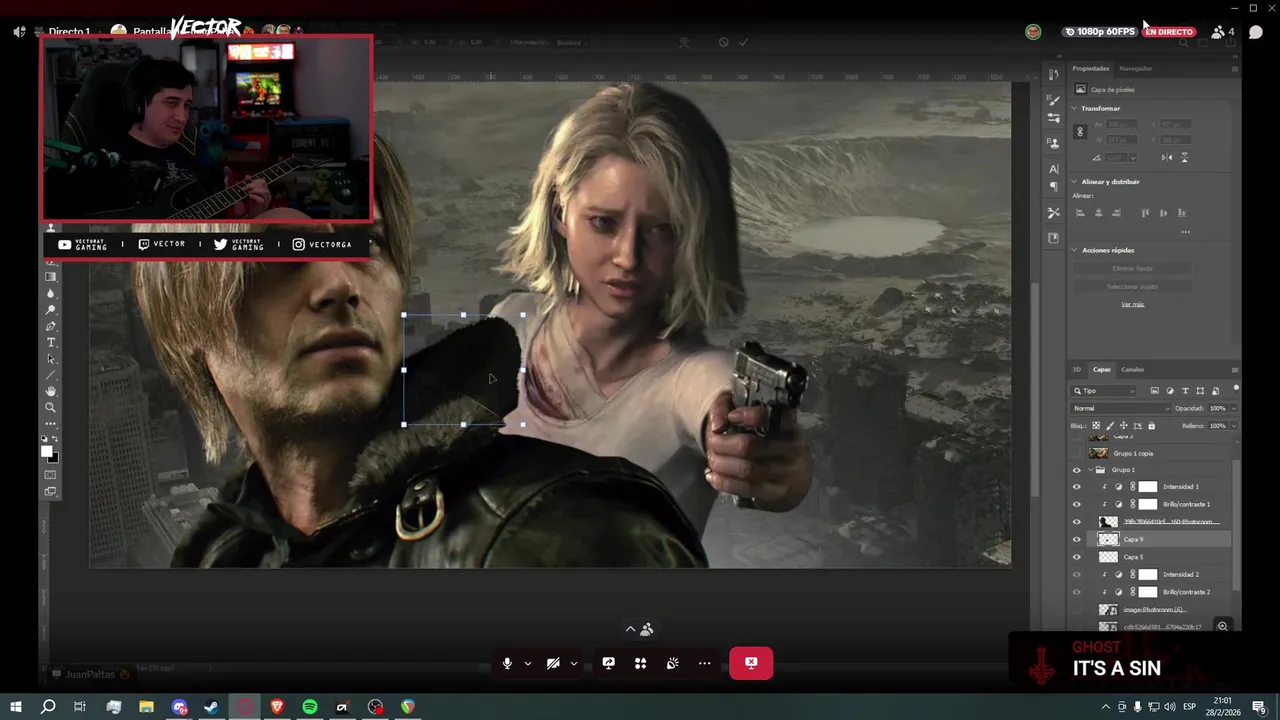Click the lock transparent pixels checkerboard icon
The height and width of the screenshot is (720, 1280).
coord(1096,426)
